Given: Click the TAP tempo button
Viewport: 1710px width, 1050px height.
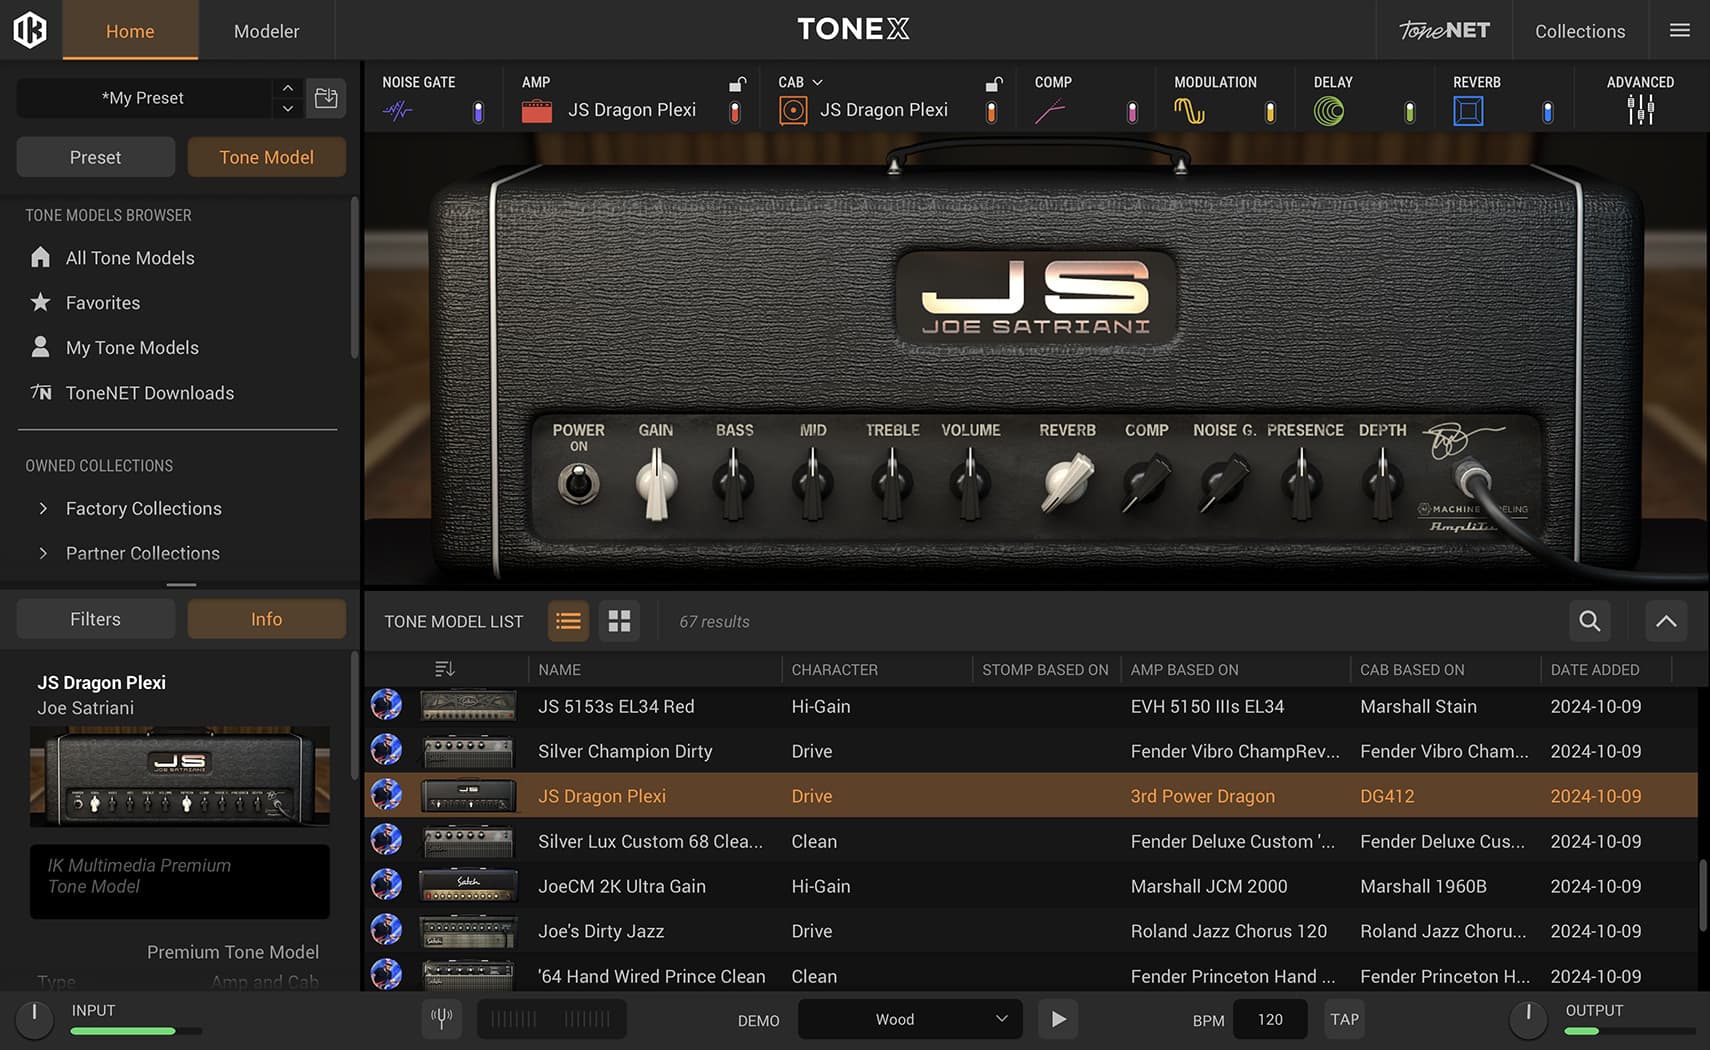Looking at the screenshot, I should point(1344,1019).
